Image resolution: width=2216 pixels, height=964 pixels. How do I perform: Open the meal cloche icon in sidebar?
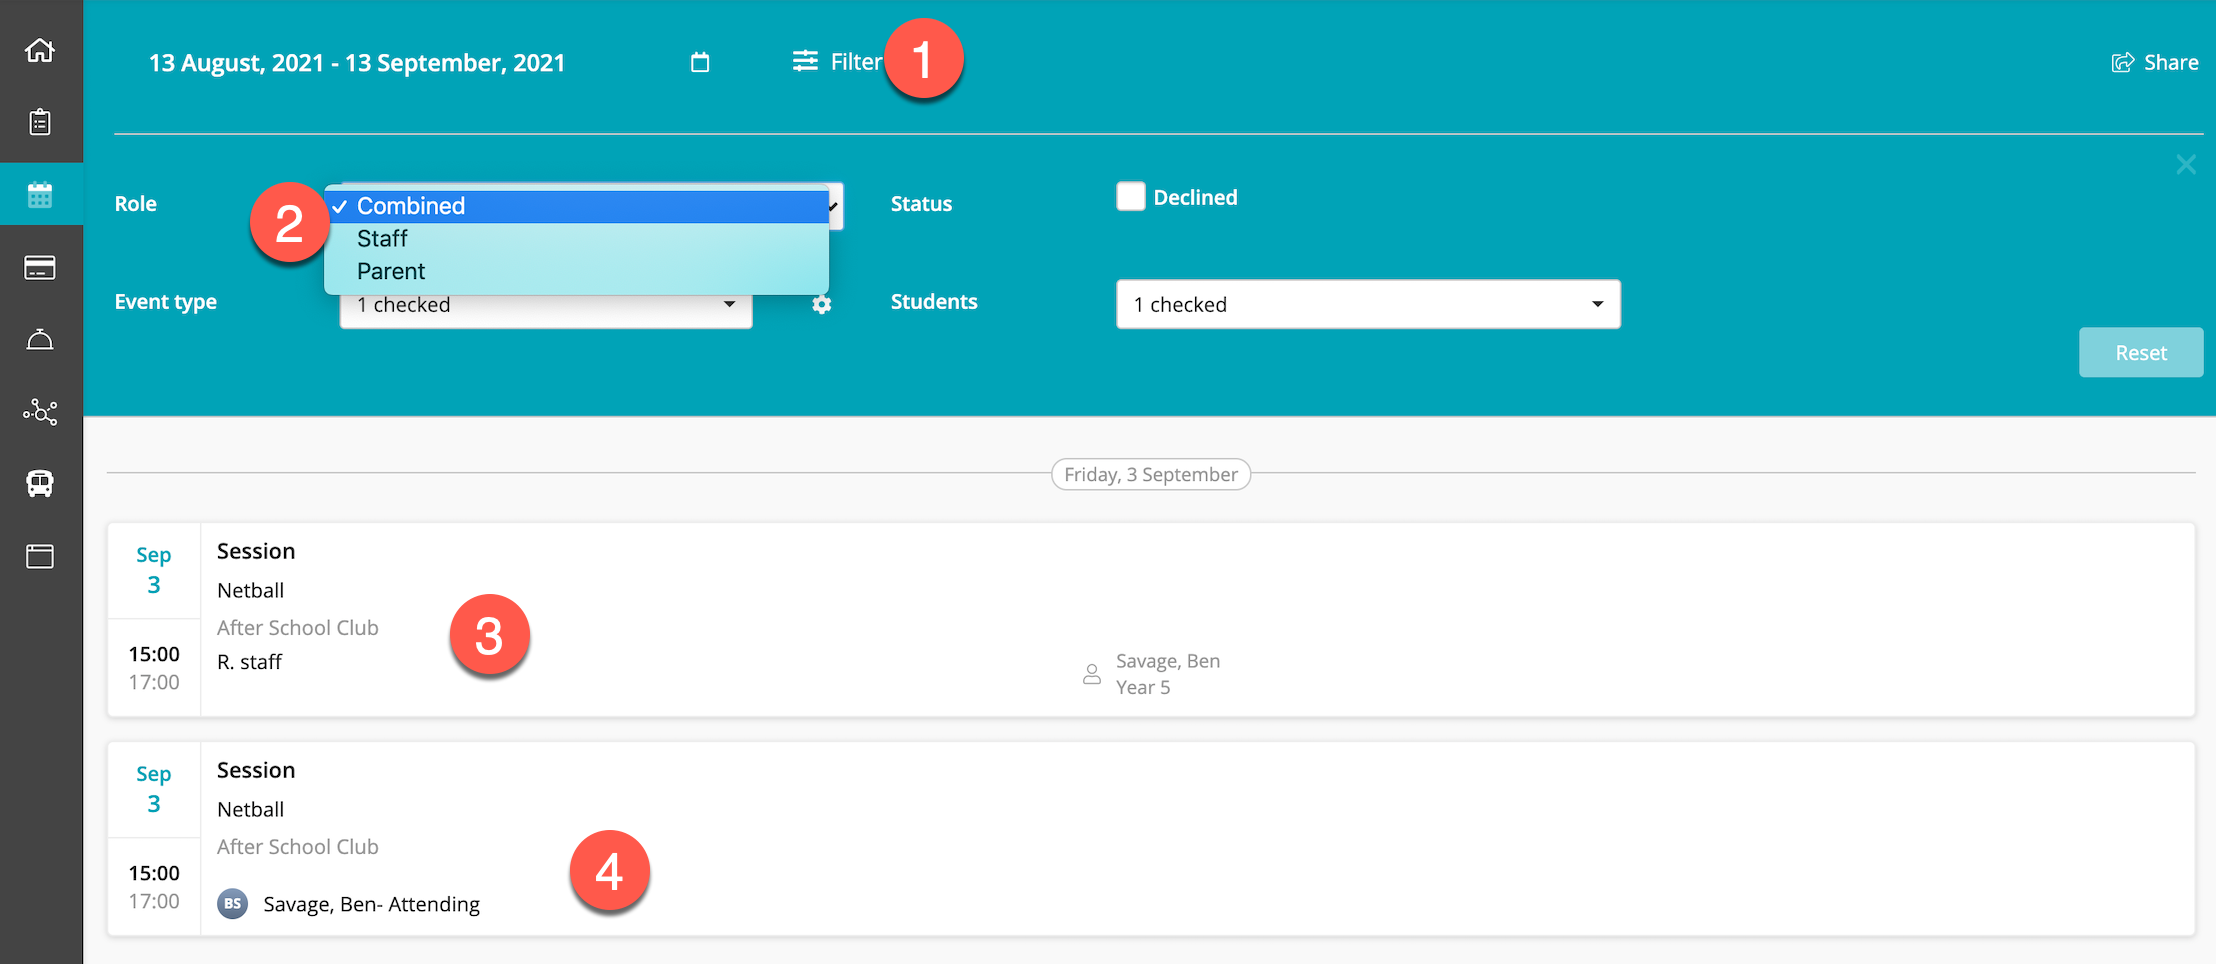point(40,340)
